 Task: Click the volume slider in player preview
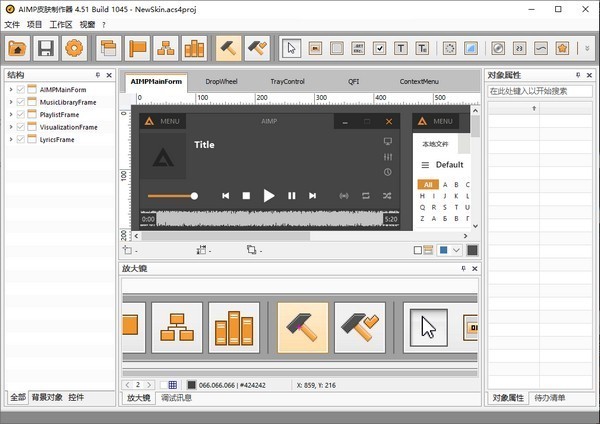pyautogui.click(x=173, y=196)
